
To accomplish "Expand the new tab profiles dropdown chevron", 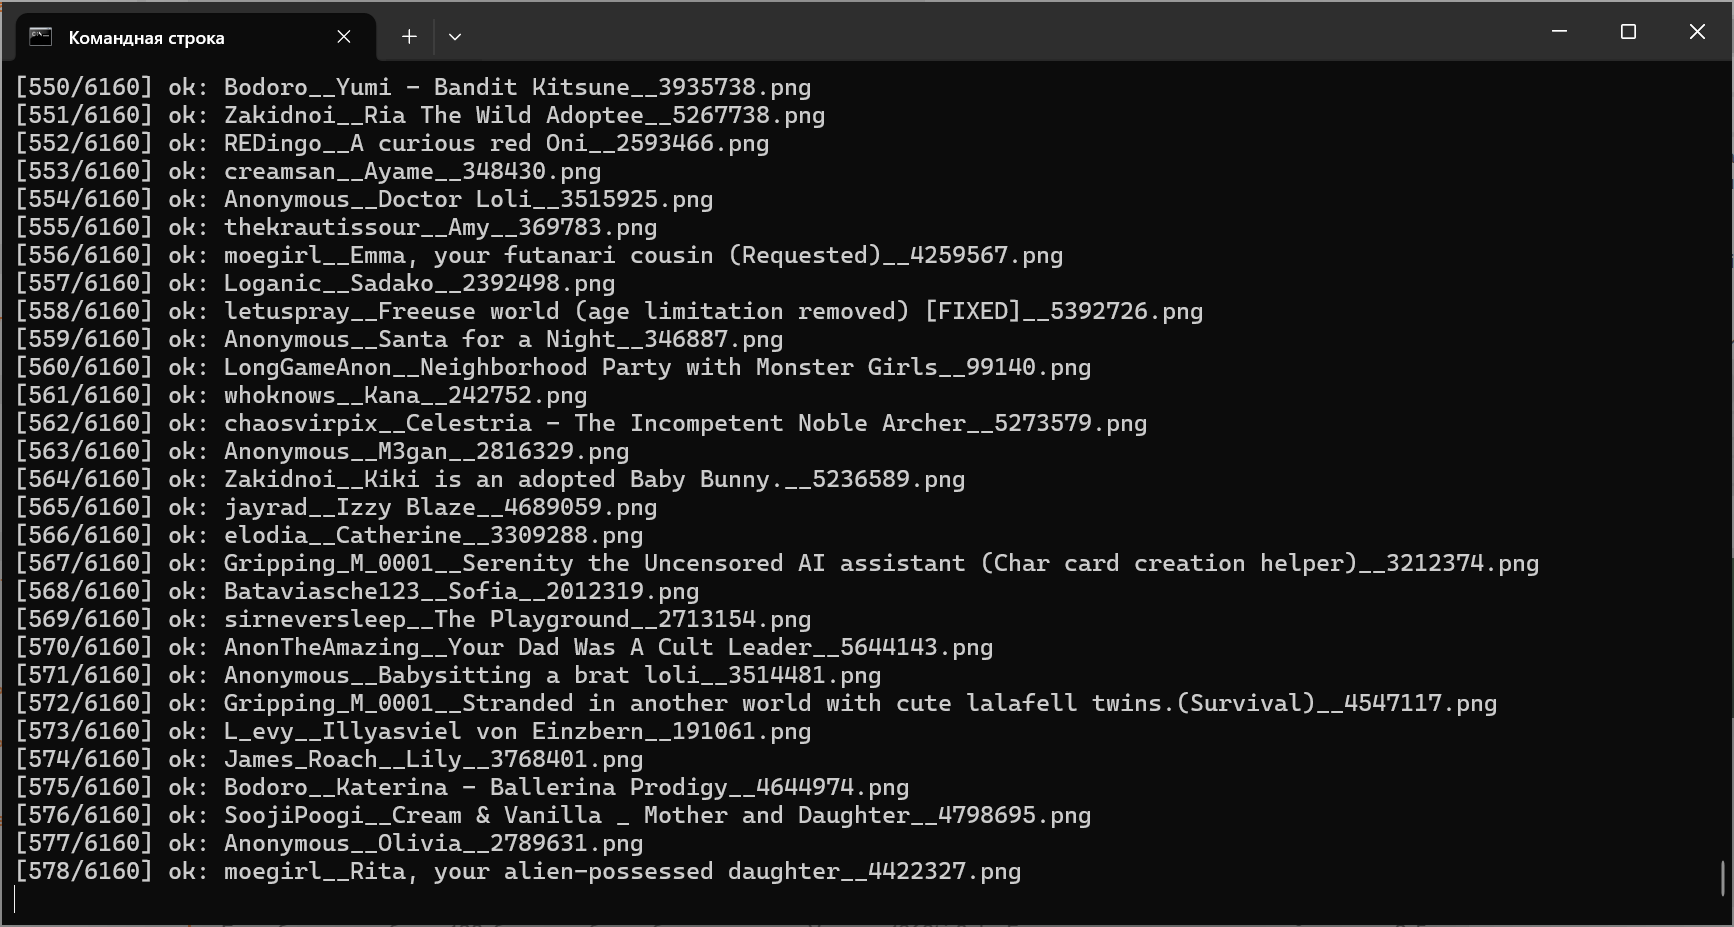I will pyautogui.click(x=455, y=37).
